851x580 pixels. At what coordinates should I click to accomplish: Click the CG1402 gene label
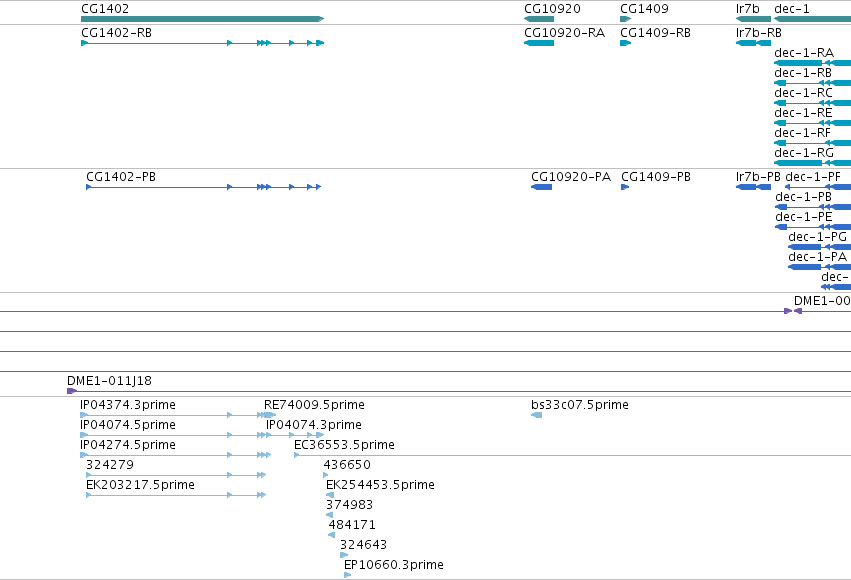click(x=105, y=9)
